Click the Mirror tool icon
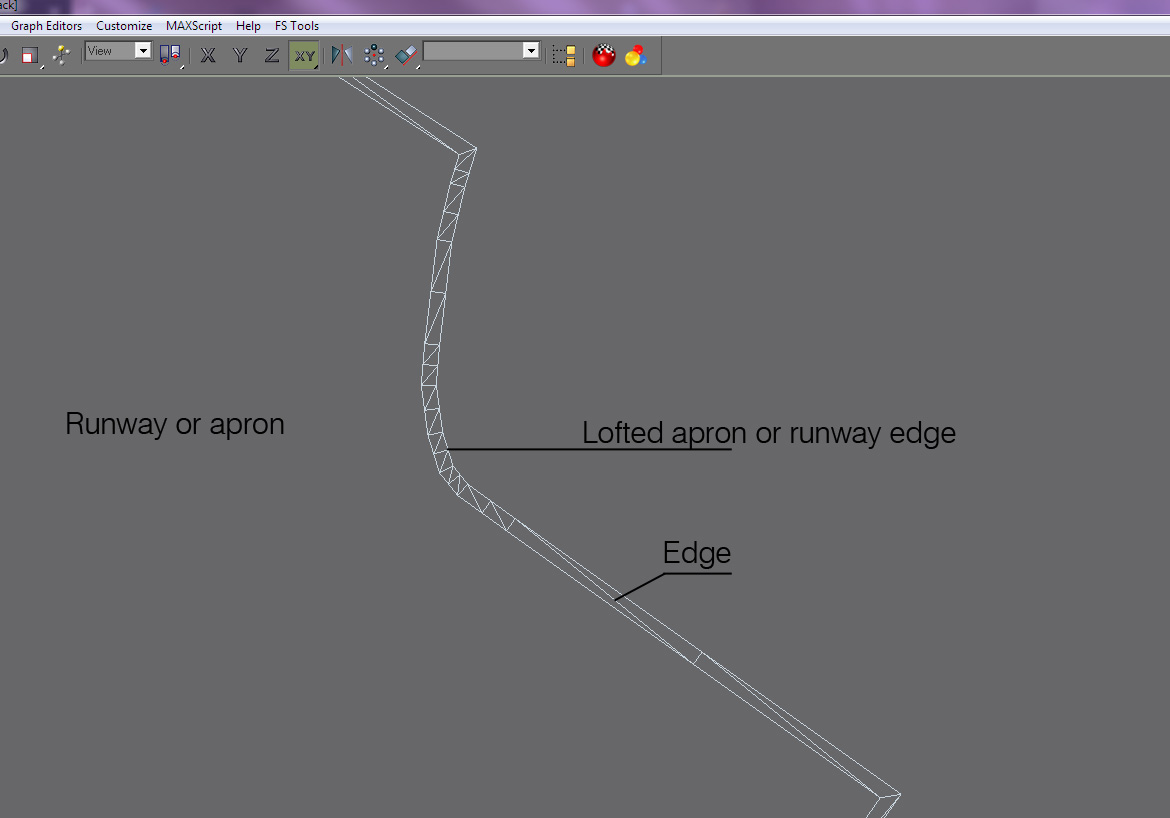Viewport: 1170px width, 818px height. 340,55
